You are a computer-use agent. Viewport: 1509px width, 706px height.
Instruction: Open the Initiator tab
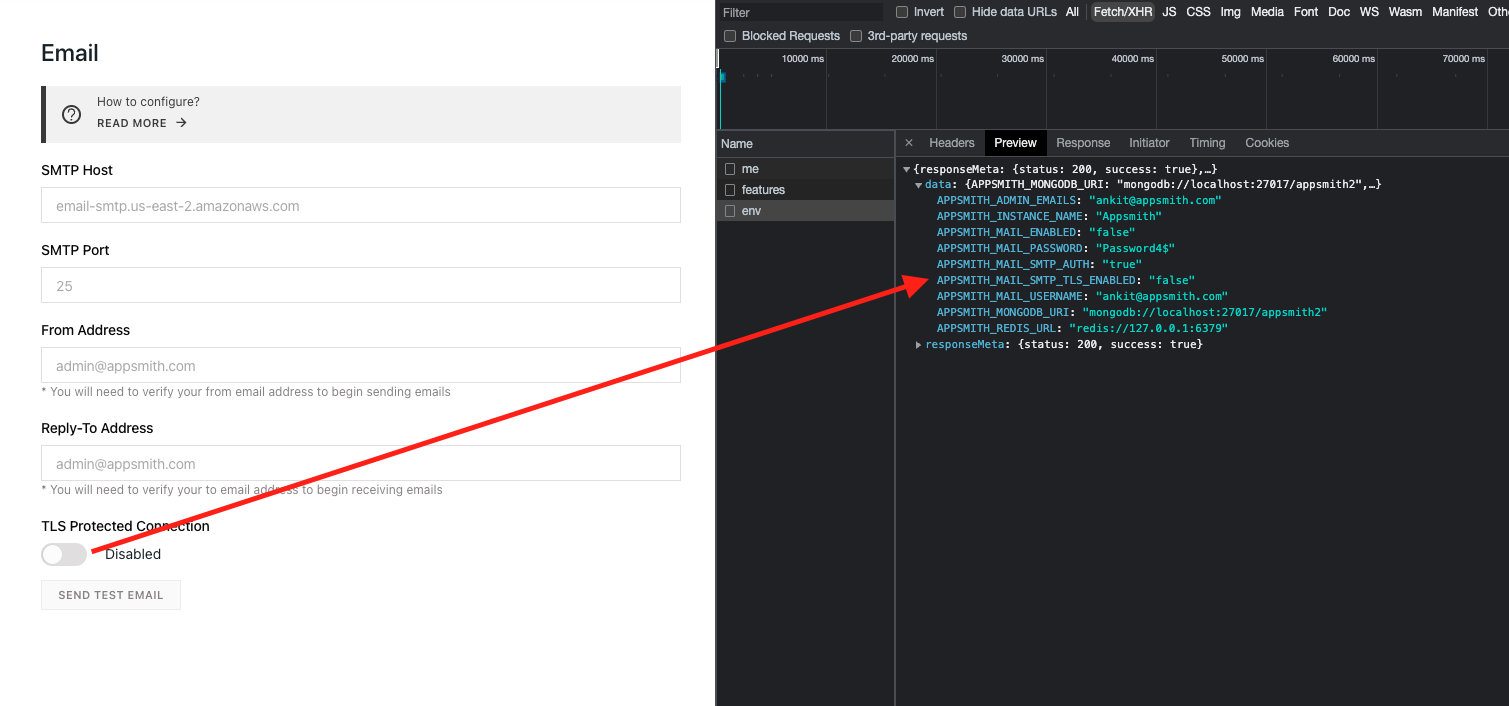[1149, 143]
